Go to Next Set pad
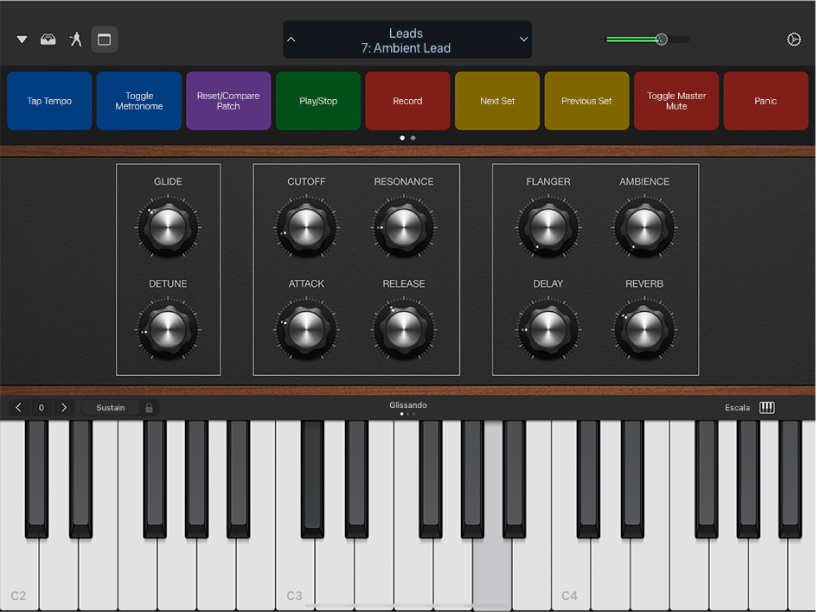 [x=497, y=101]
